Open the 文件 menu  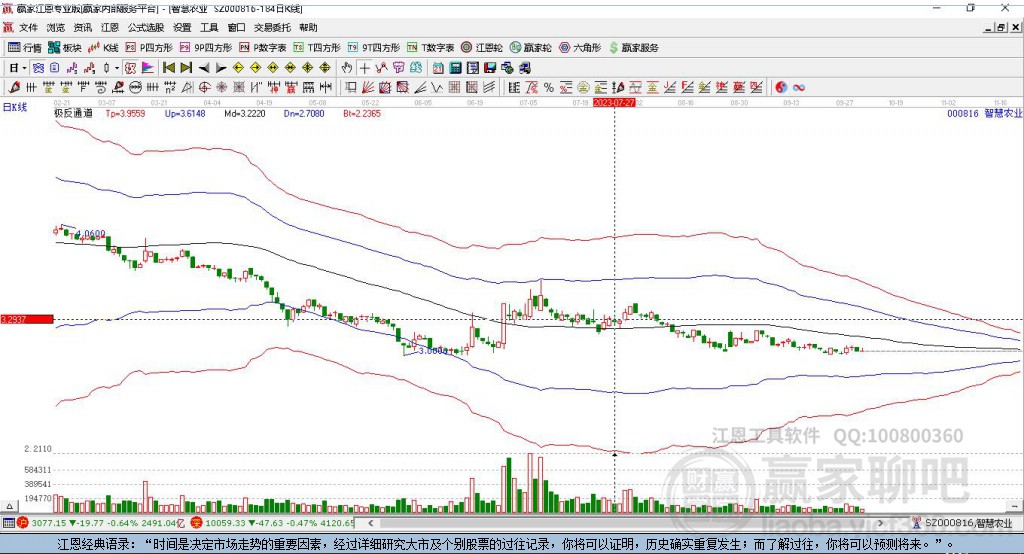pyautogui.click(x=28, y=27)
